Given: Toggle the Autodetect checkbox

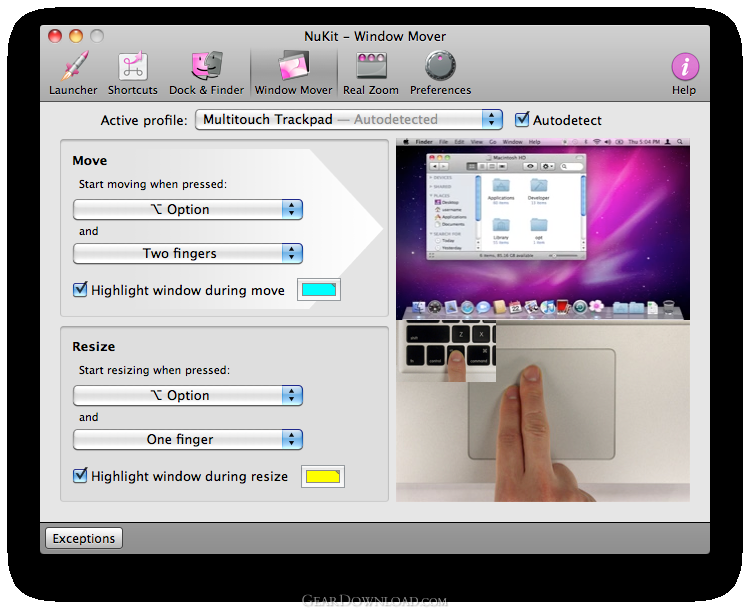Looking at the screenshot, I should (522, 120).
